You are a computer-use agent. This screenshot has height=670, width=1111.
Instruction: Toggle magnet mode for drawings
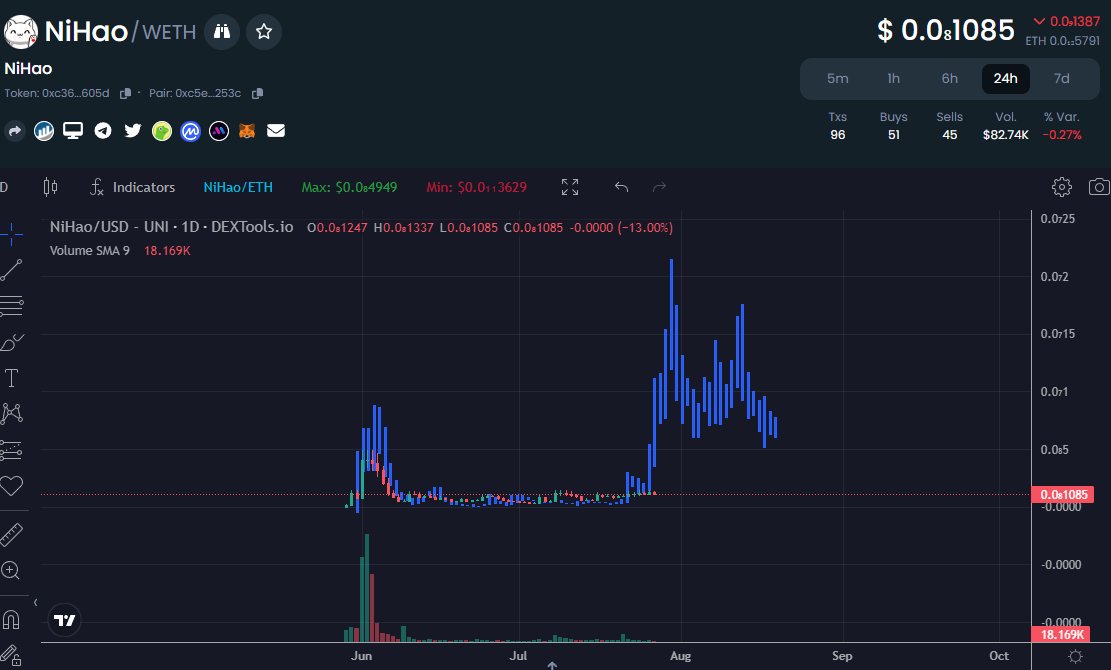pos(11,620)
